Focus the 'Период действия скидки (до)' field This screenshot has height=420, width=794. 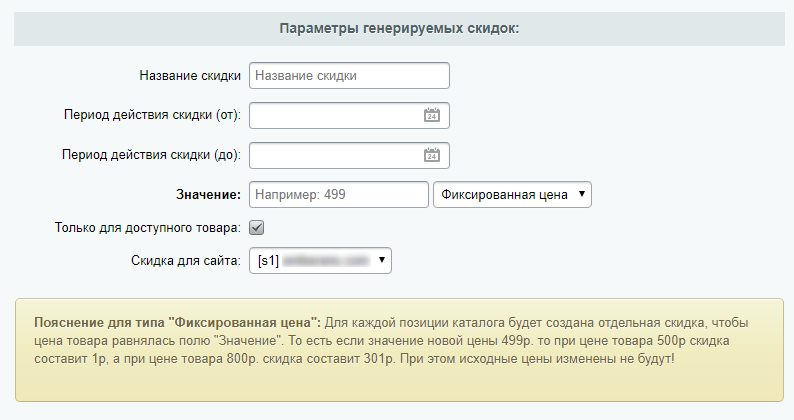coord(335,155)
